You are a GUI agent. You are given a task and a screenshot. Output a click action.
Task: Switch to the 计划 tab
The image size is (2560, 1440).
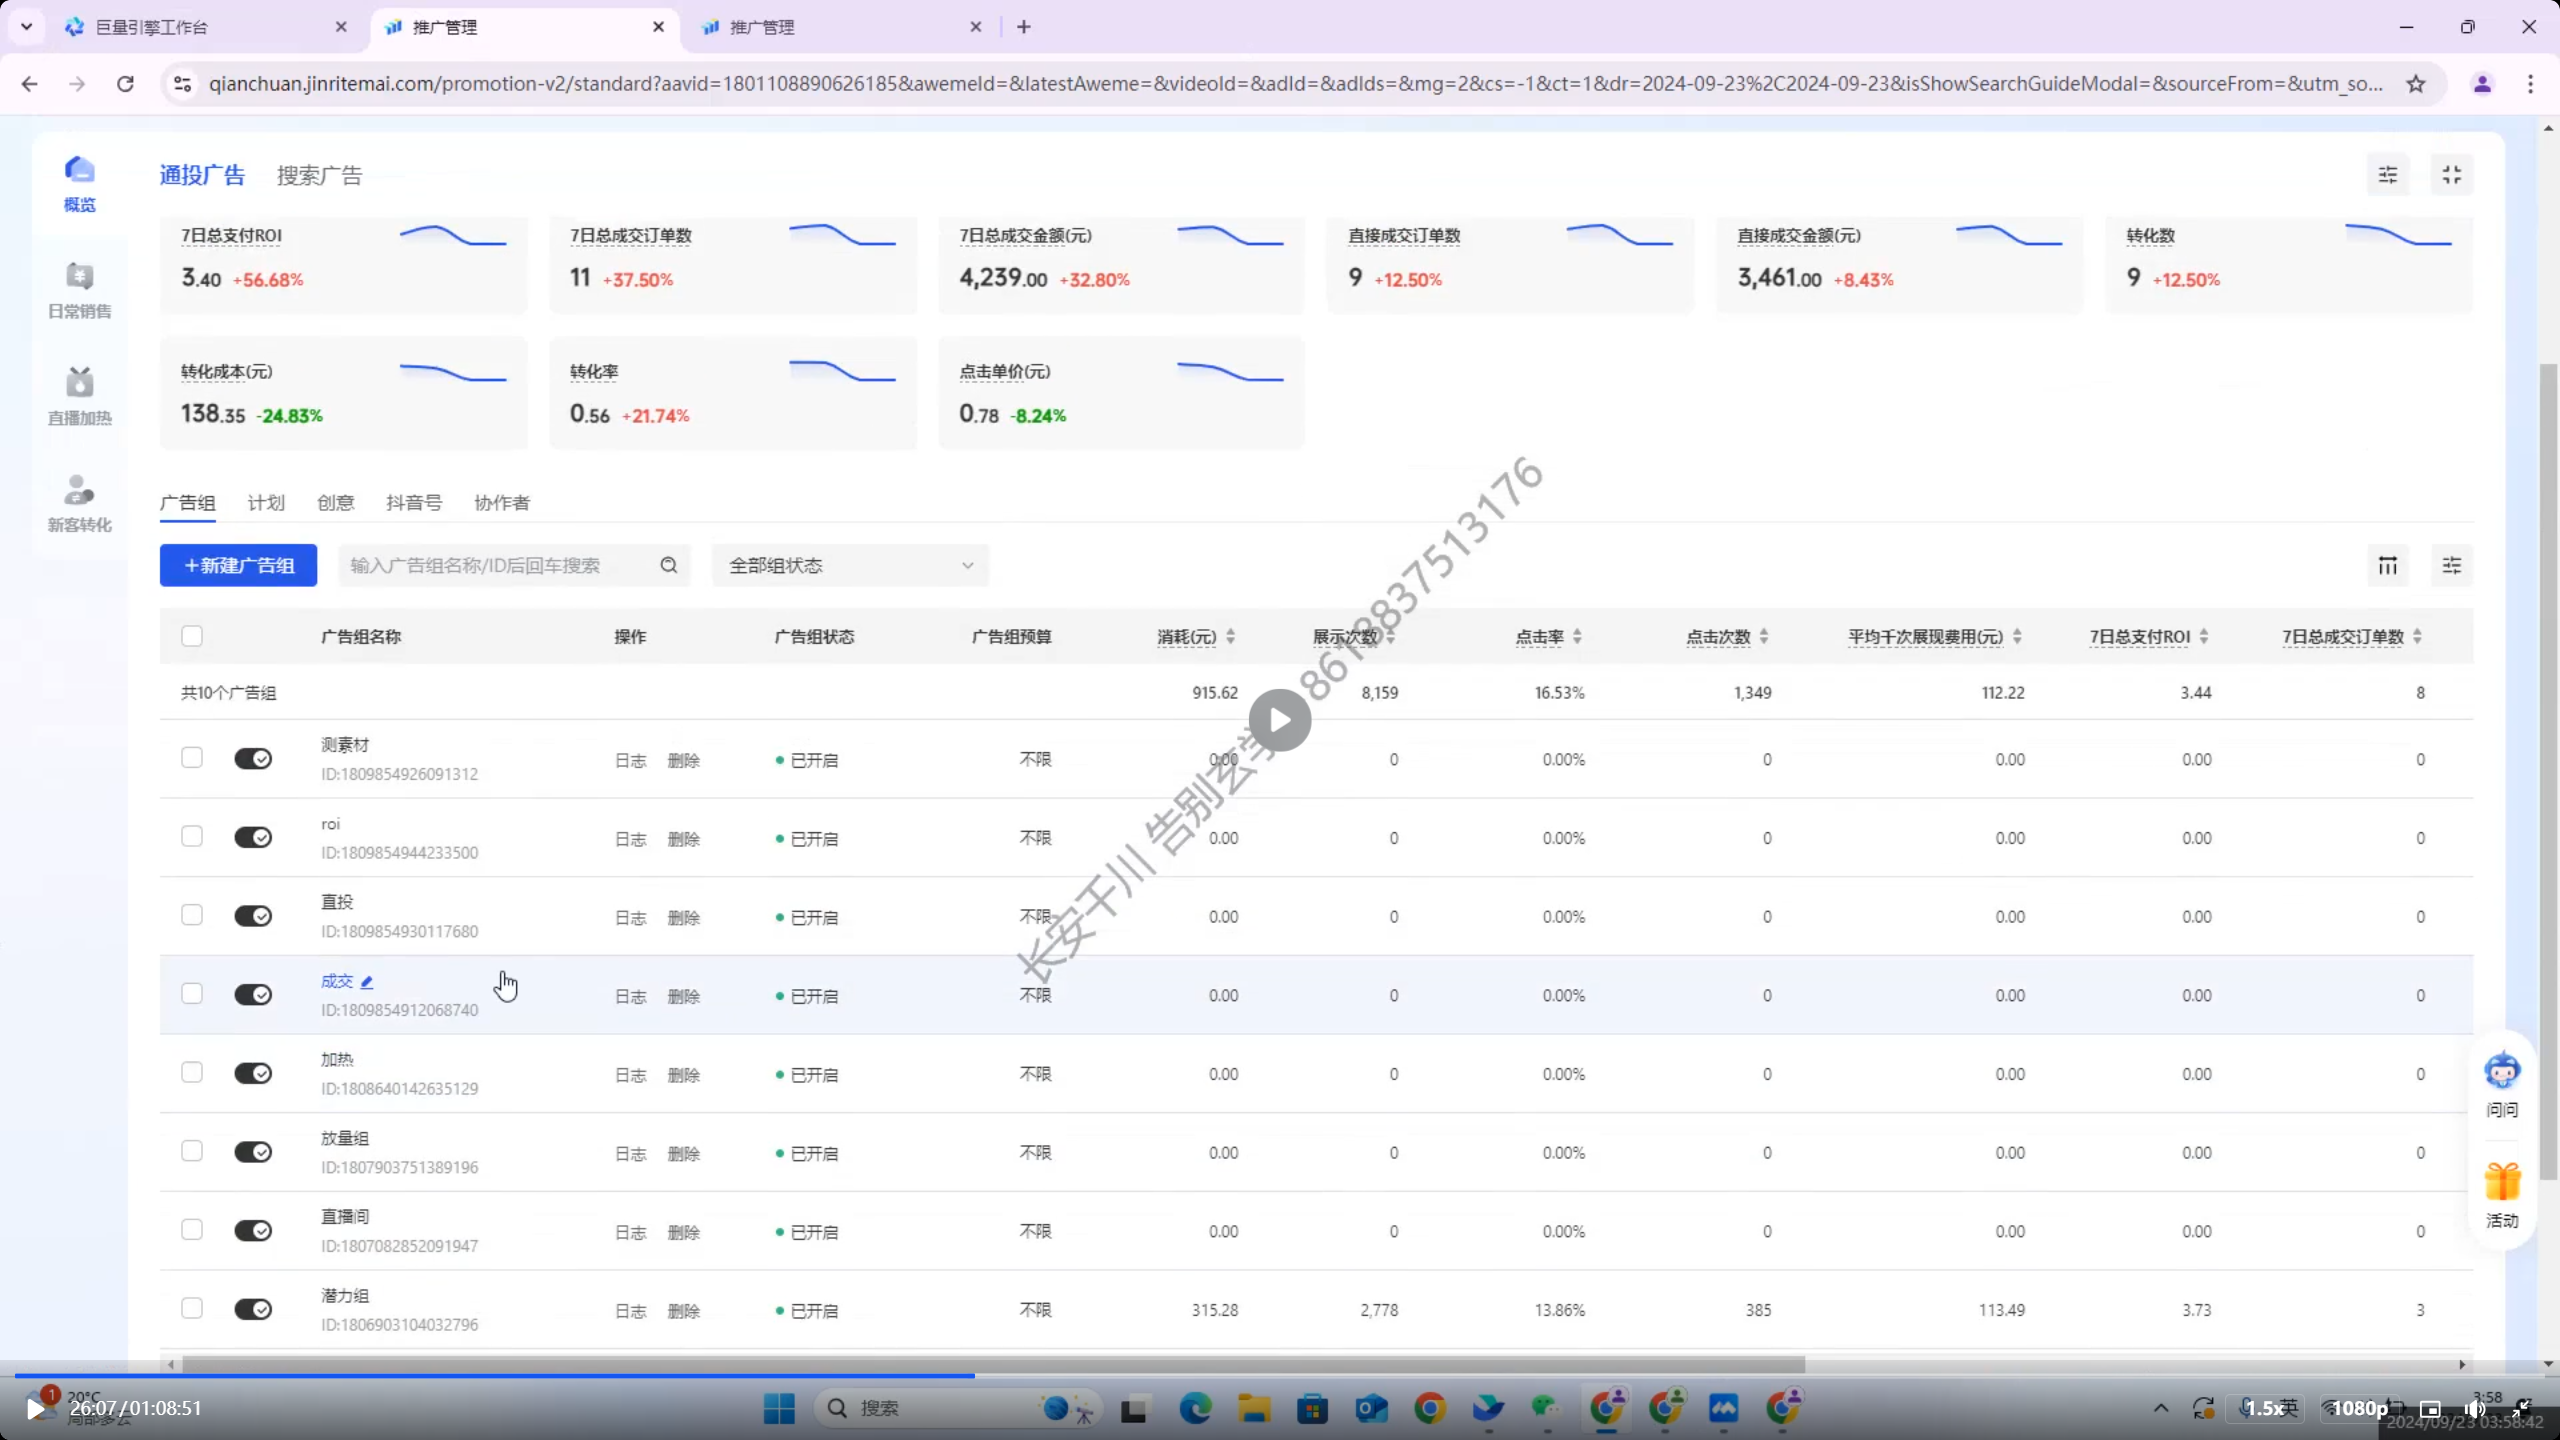[266, 503]
